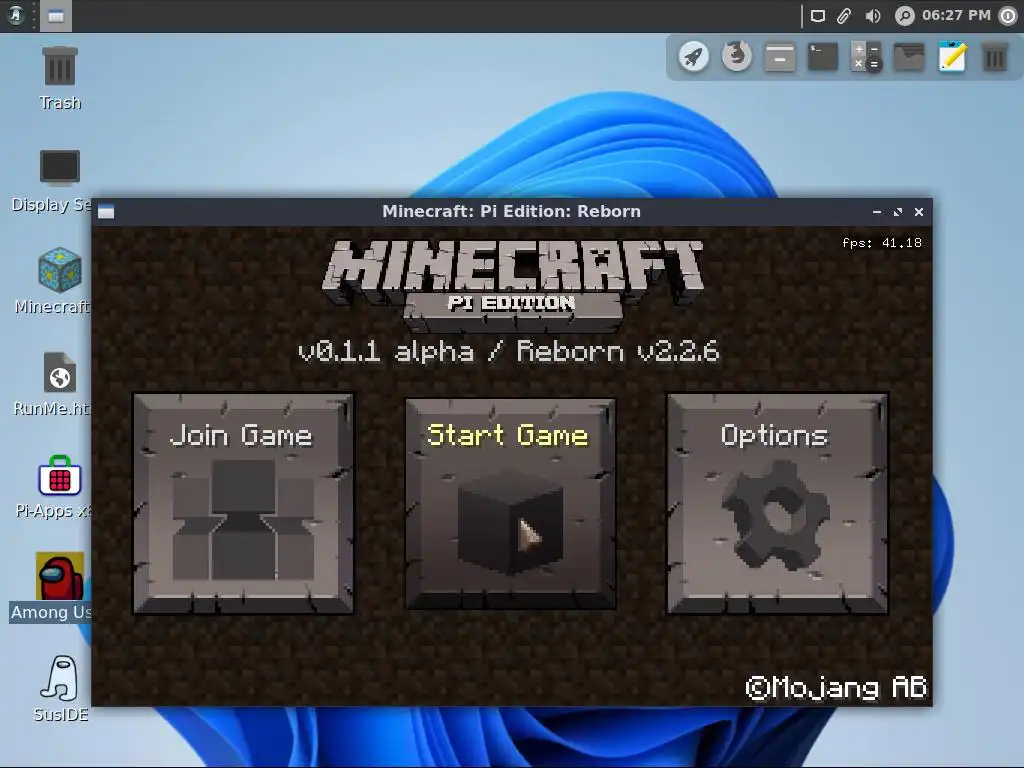Screen dimensions: 1024x768
Task: Open the SusIDE desktop shortcut
Action: click(60, 688)
